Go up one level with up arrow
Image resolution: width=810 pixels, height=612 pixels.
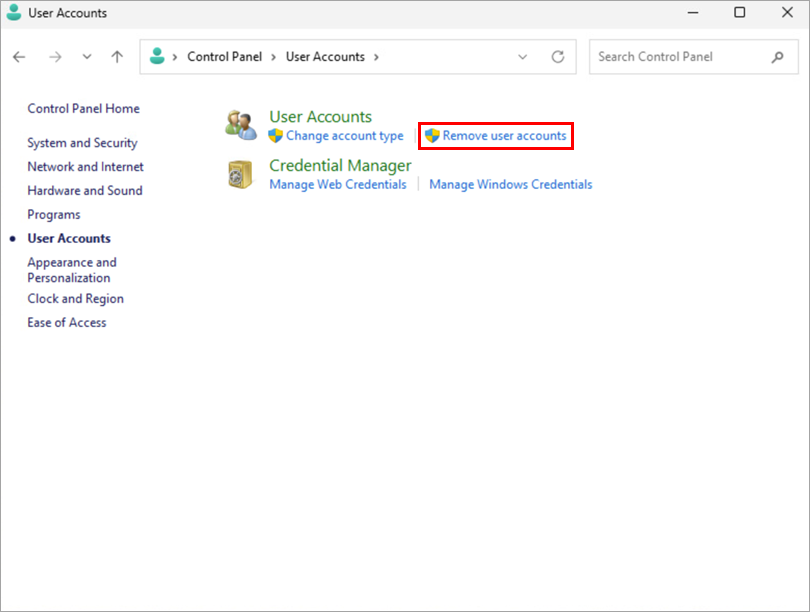(x=117, y=57)
